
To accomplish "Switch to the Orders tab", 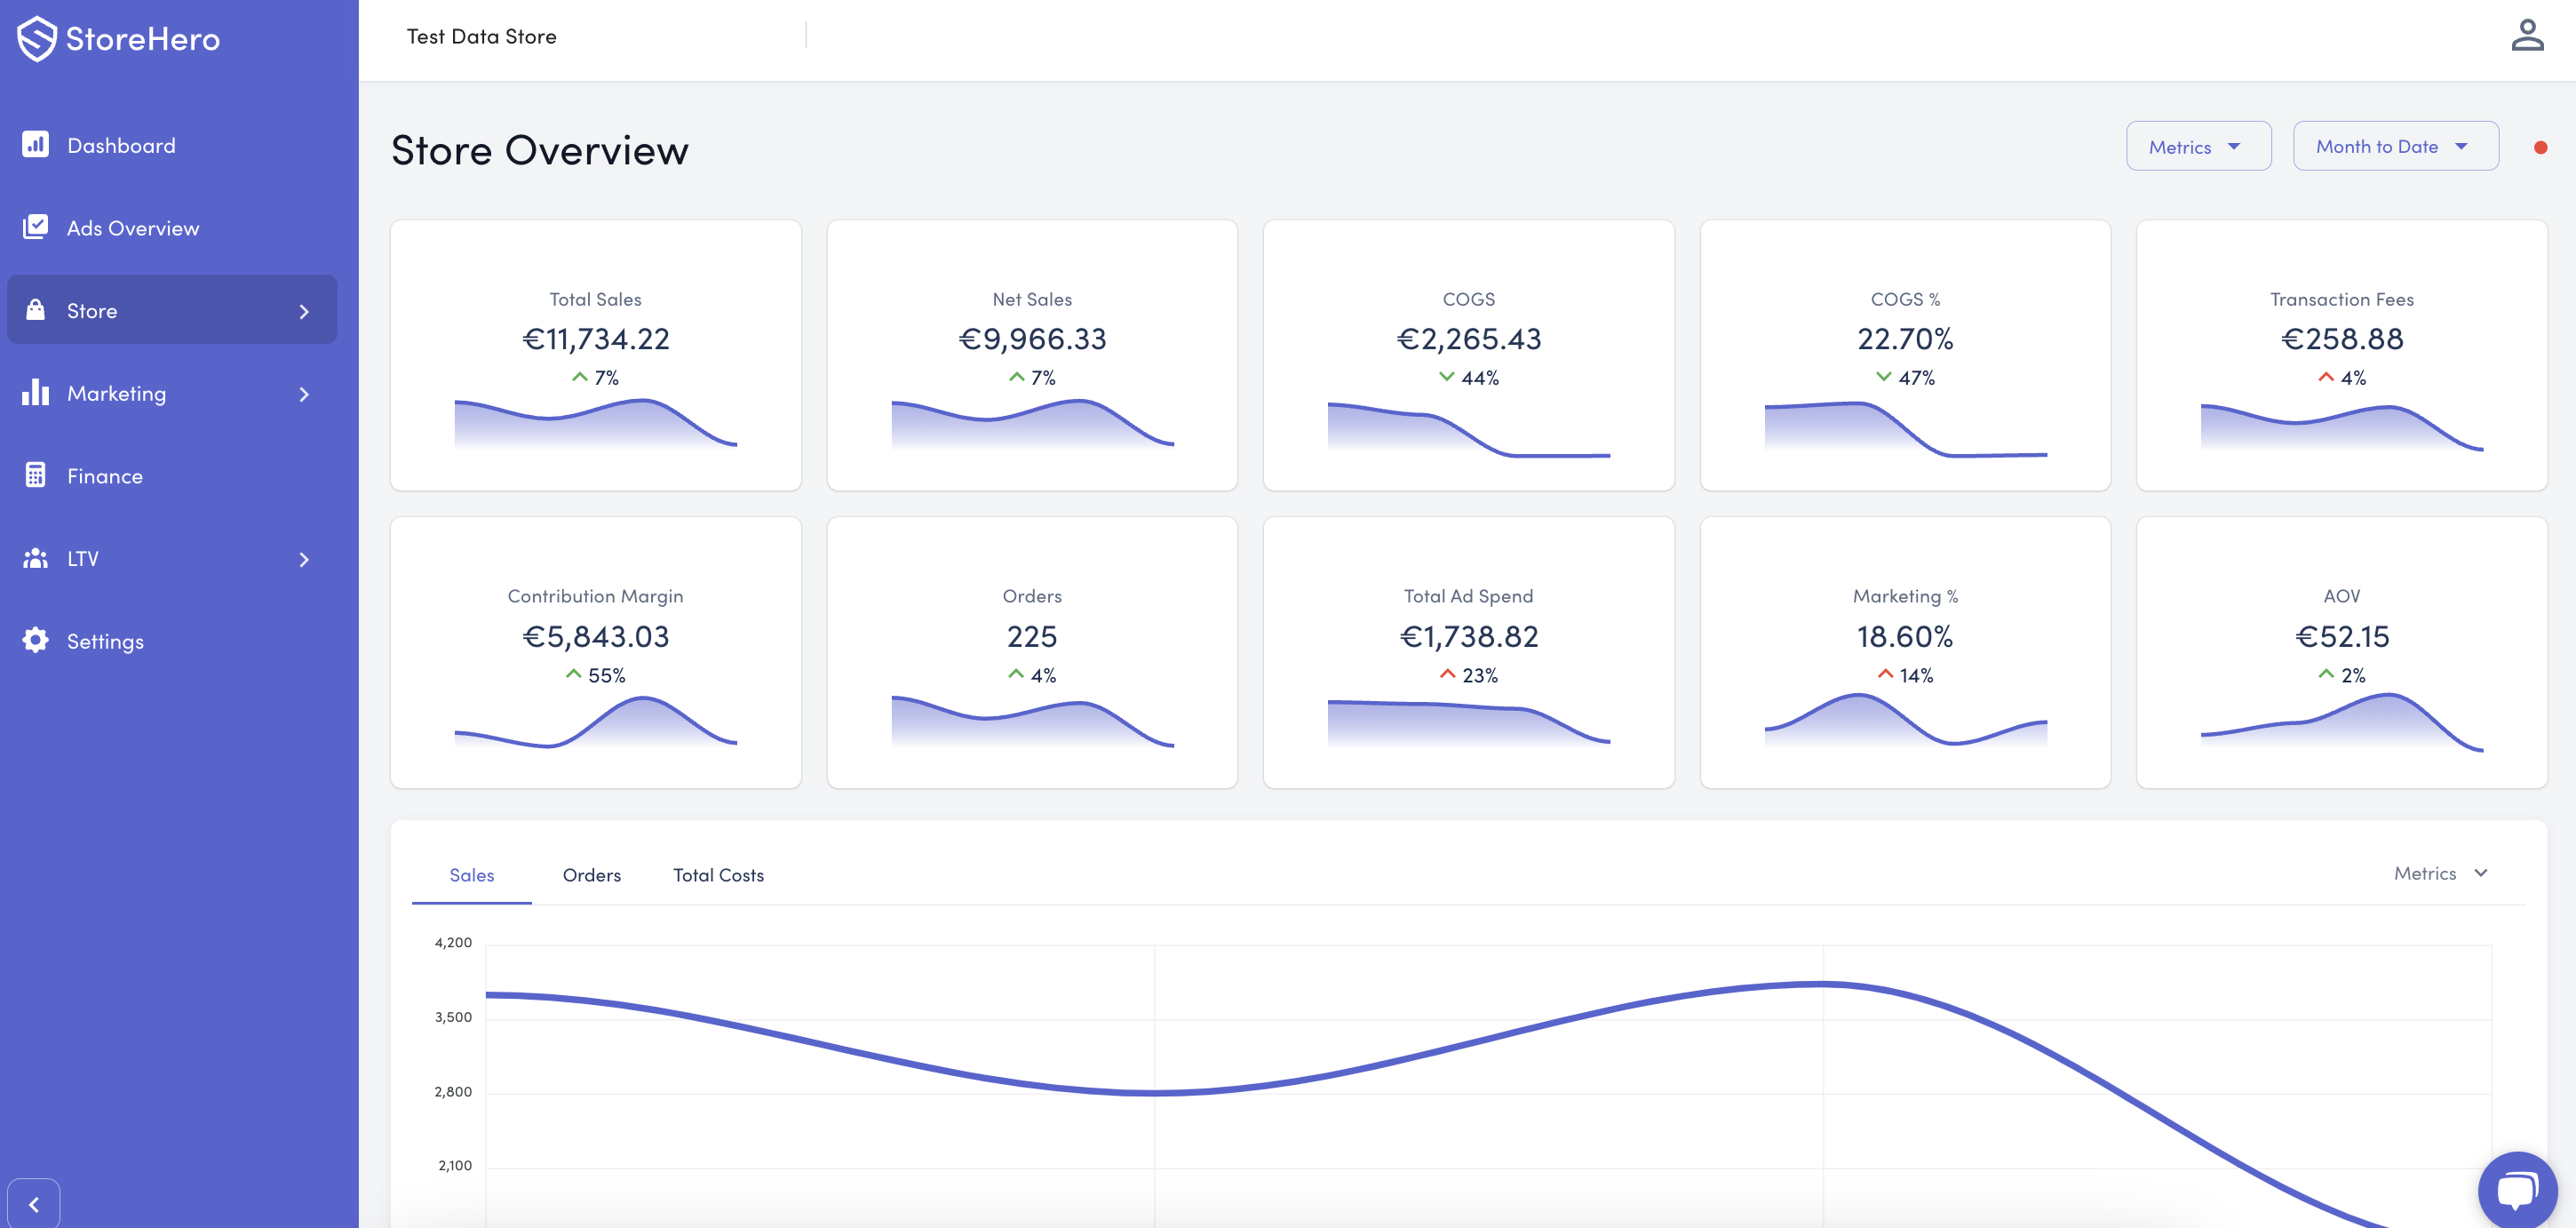I will click(x=591, y=875).
